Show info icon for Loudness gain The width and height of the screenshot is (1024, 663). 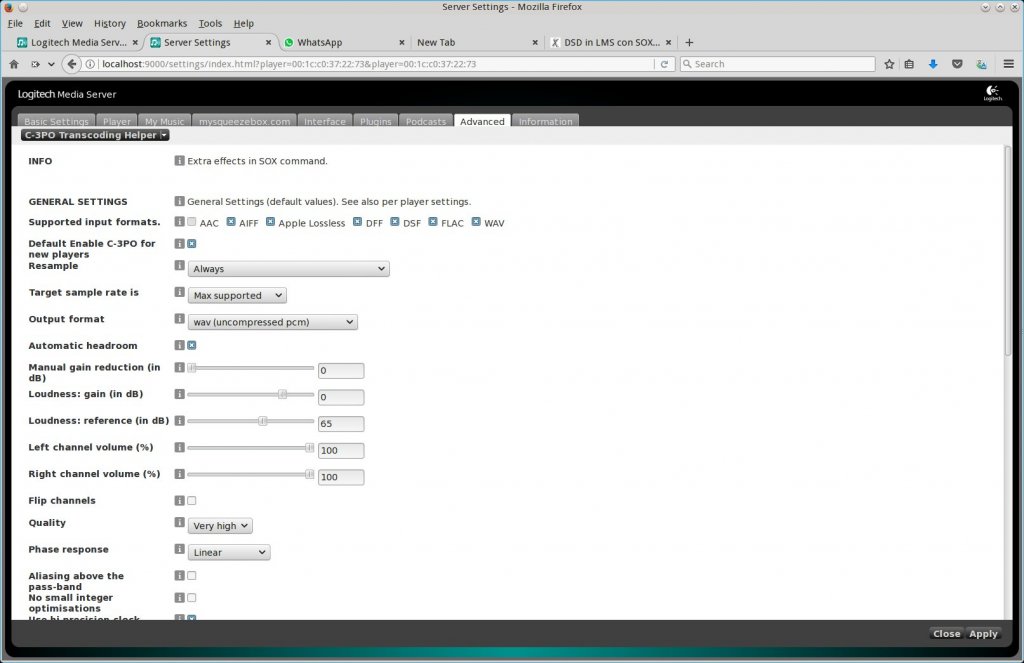tap(179, 395)
